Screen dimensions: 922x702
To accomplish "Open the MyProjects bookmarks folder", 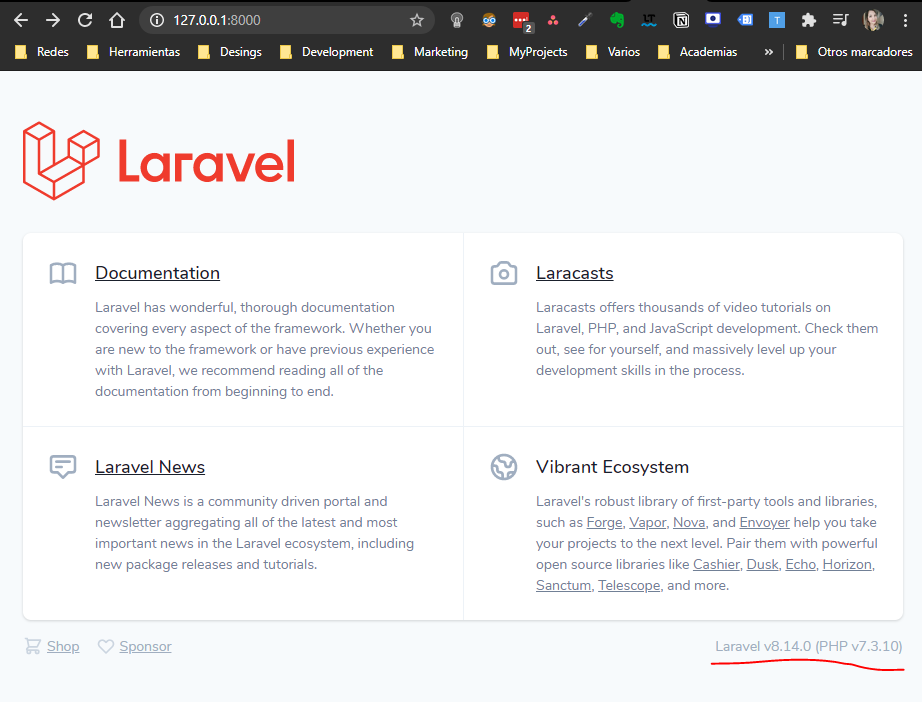I will tap(527, 52).
